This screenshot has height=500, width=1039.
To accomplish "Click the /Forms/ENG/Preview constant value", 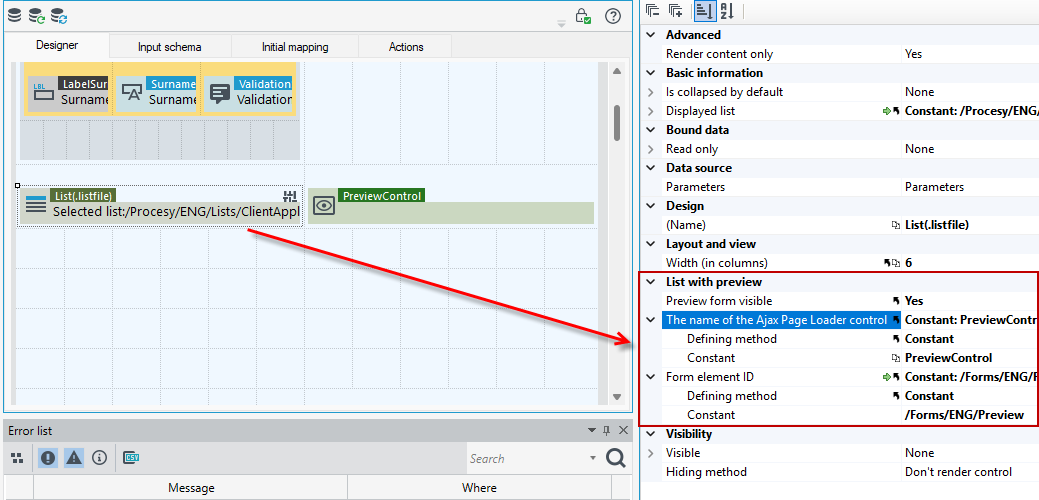I will point(964,415).
